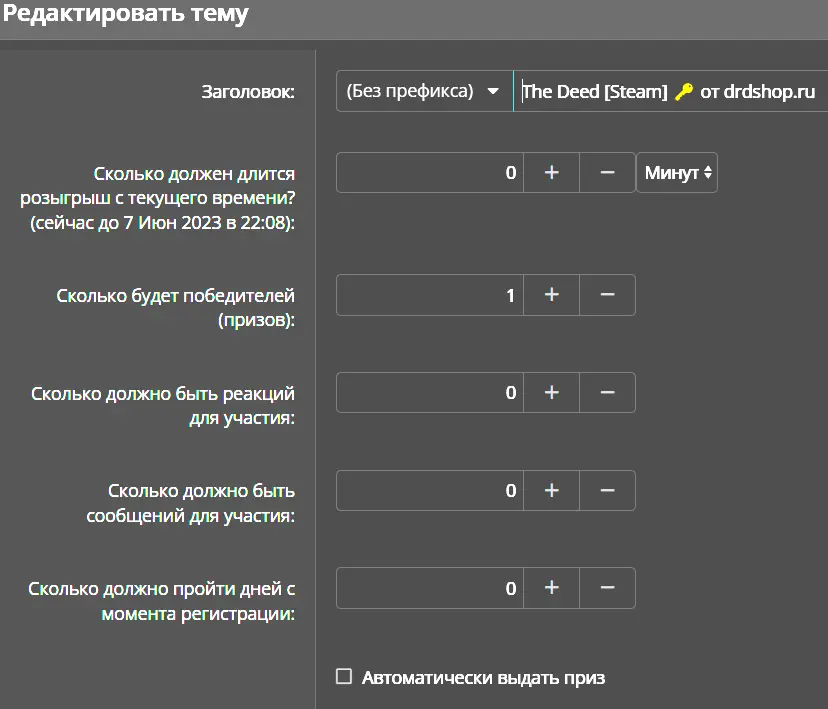Click the required reactions number field
Viewport: 828px width, 709px height.
click(430, 393)
